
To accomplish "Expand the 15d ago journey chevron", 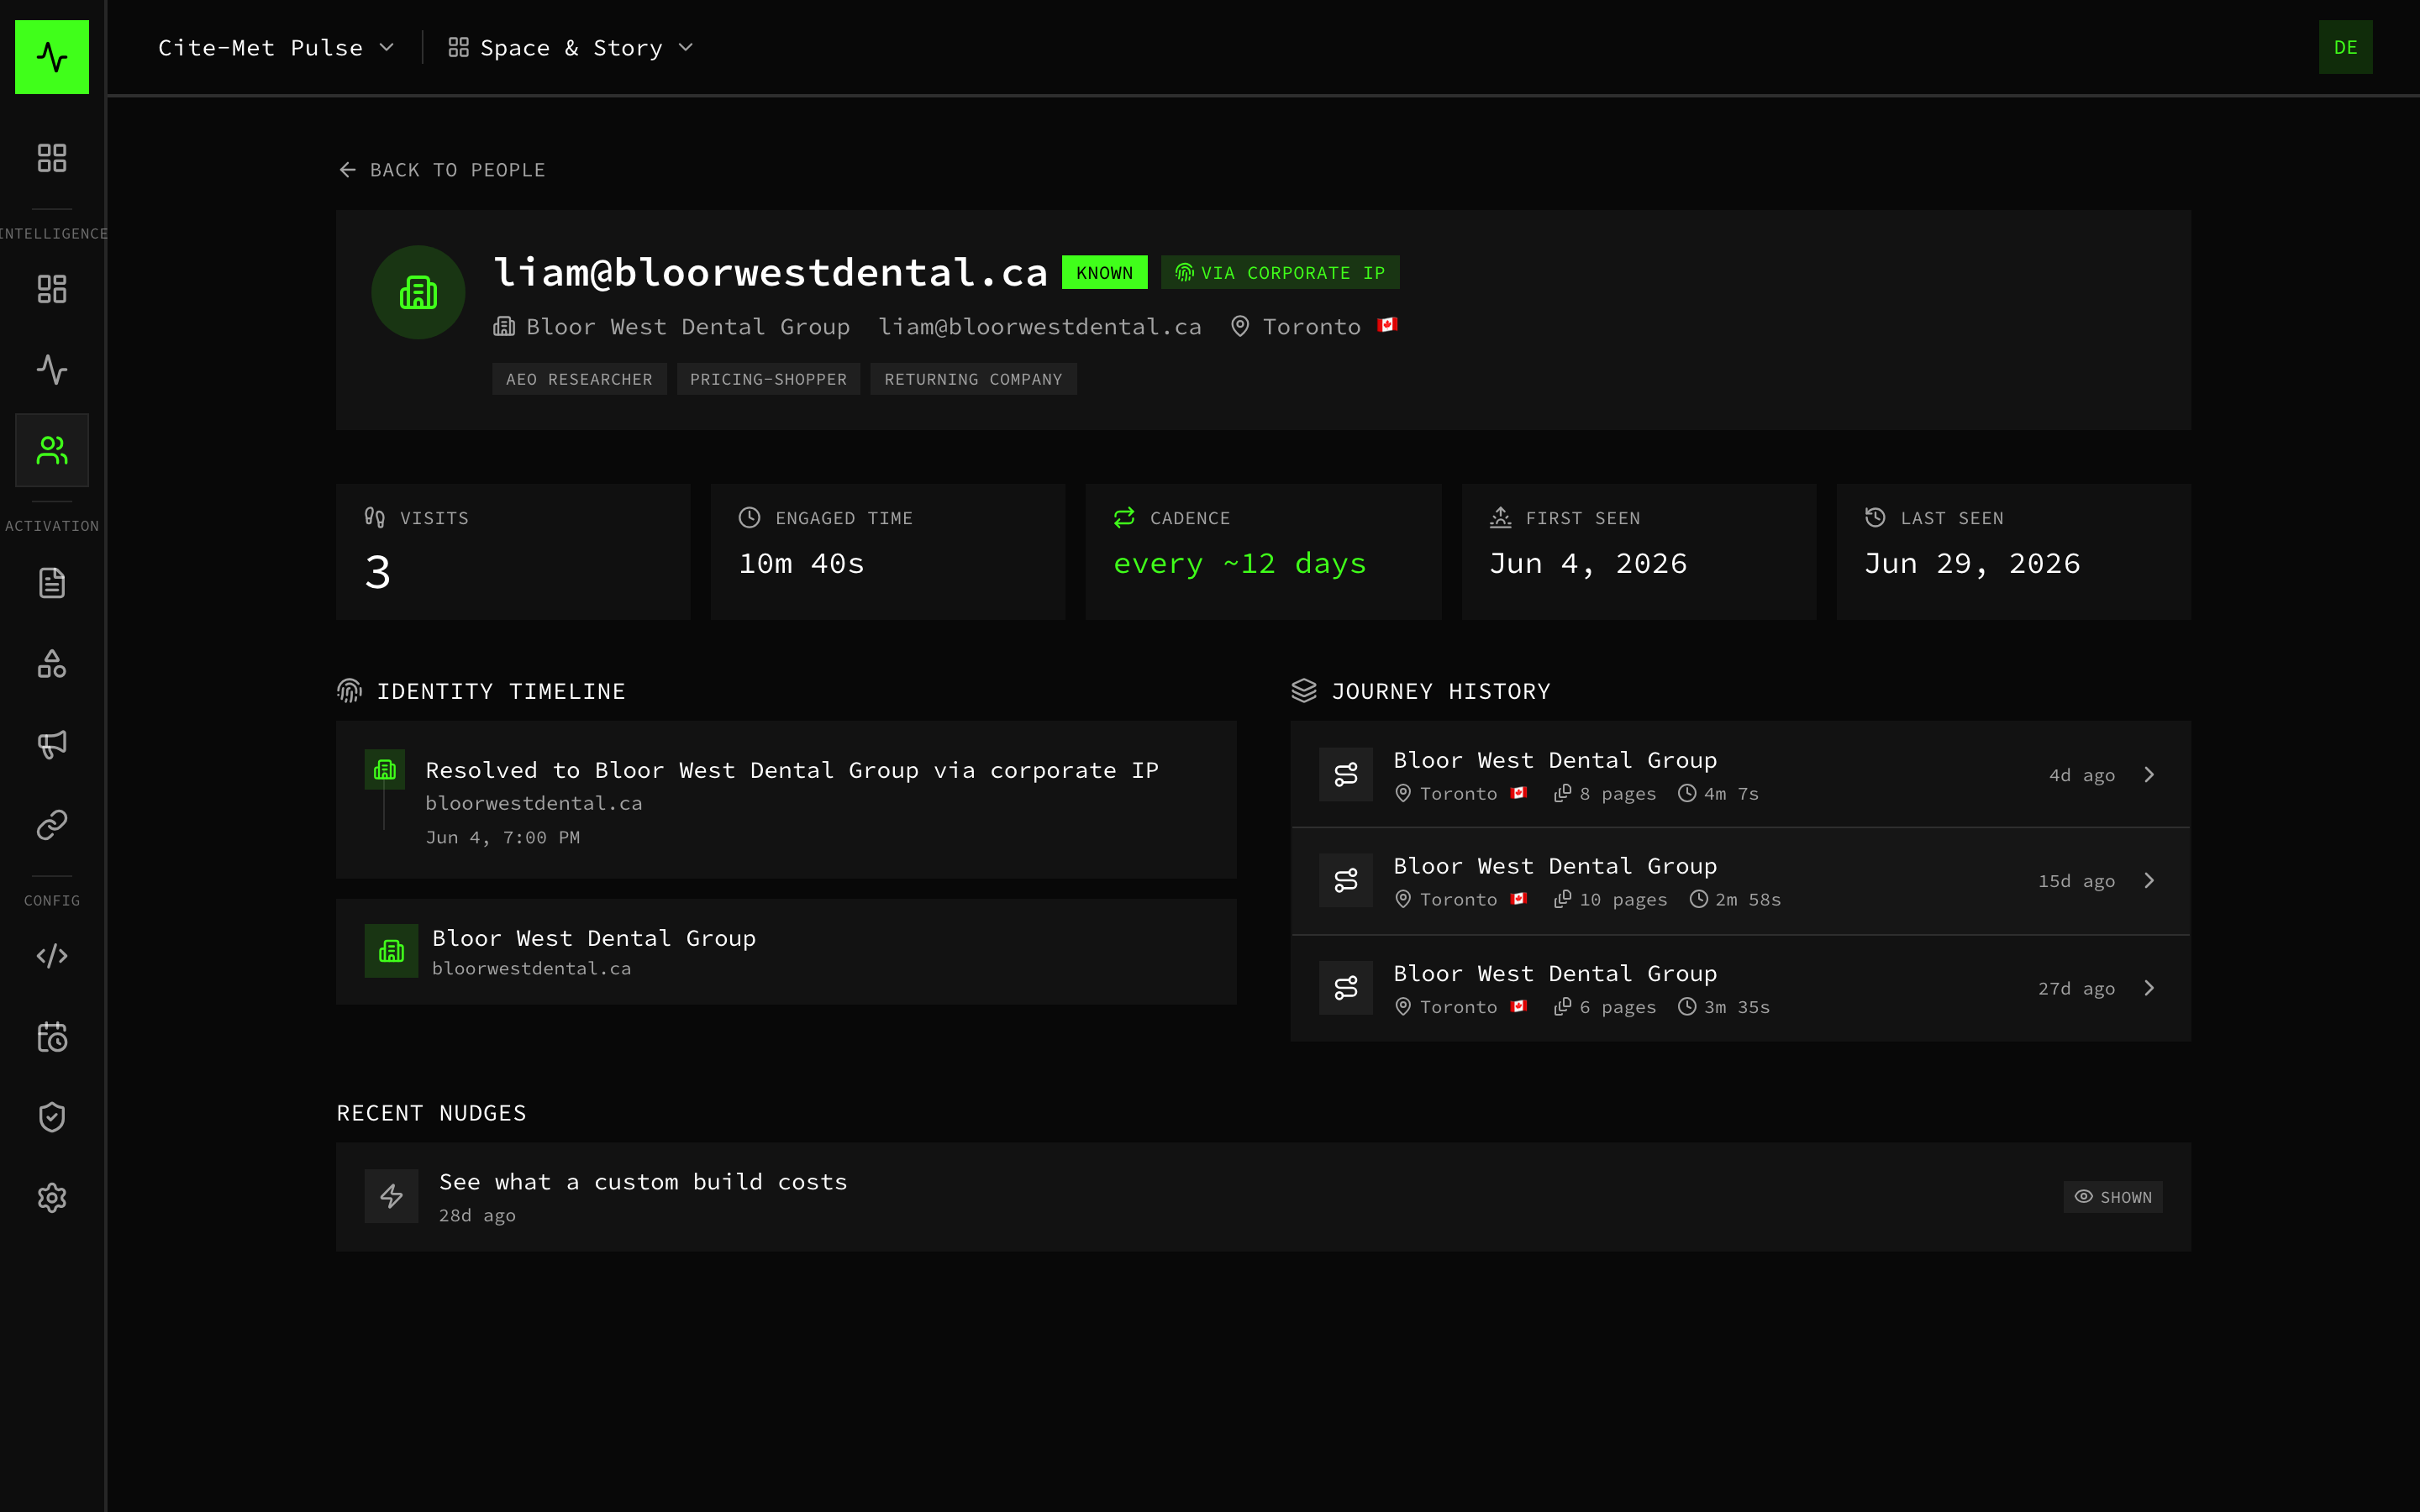I will coord(2149,881).
